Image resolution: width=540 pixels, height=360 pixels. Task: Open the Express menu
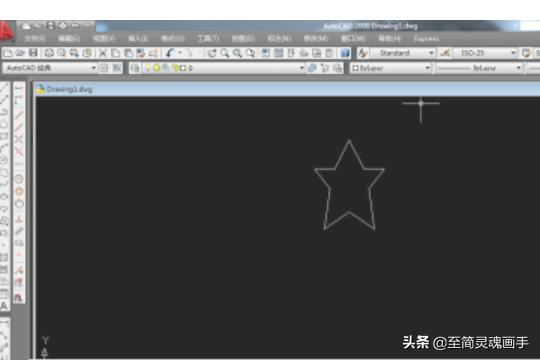click(x=426, y=39)
